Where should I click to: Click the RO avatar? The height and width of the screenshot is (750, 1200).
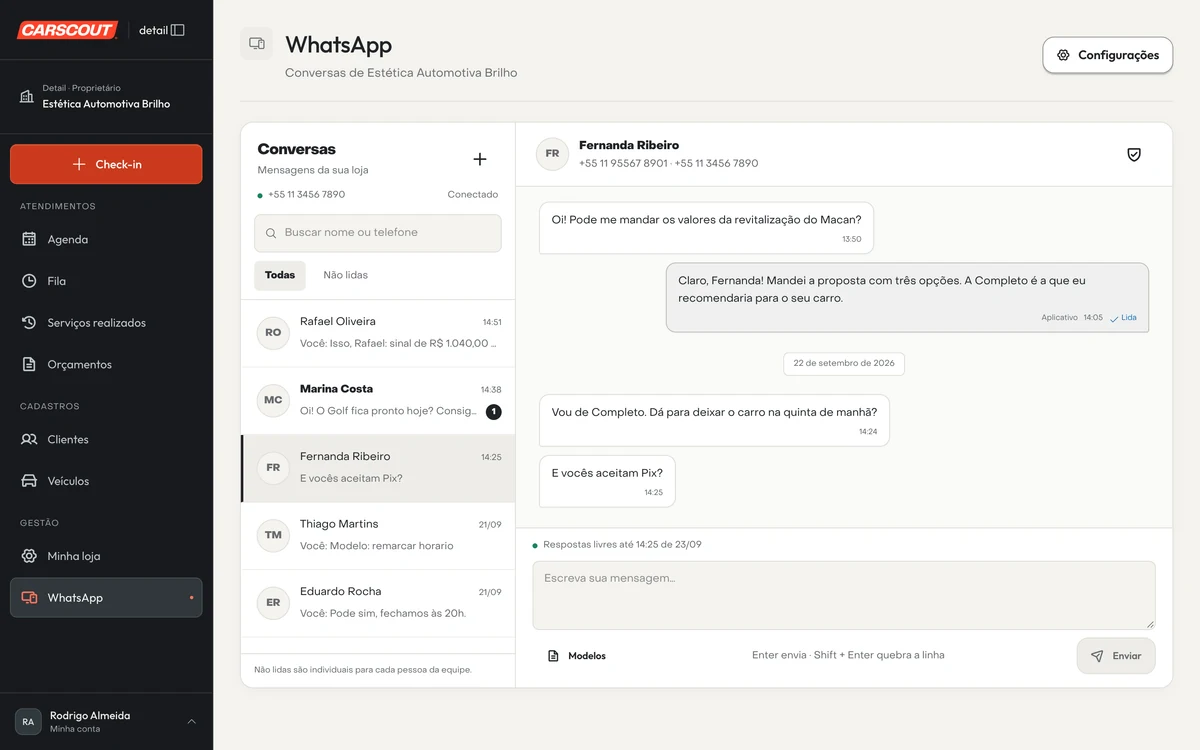(273, 333)
